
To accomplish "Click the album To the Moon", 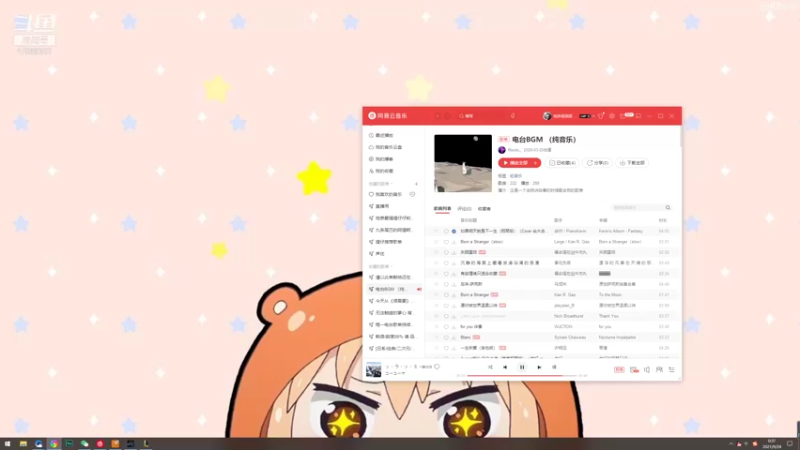I will click(x=610, y=295).
